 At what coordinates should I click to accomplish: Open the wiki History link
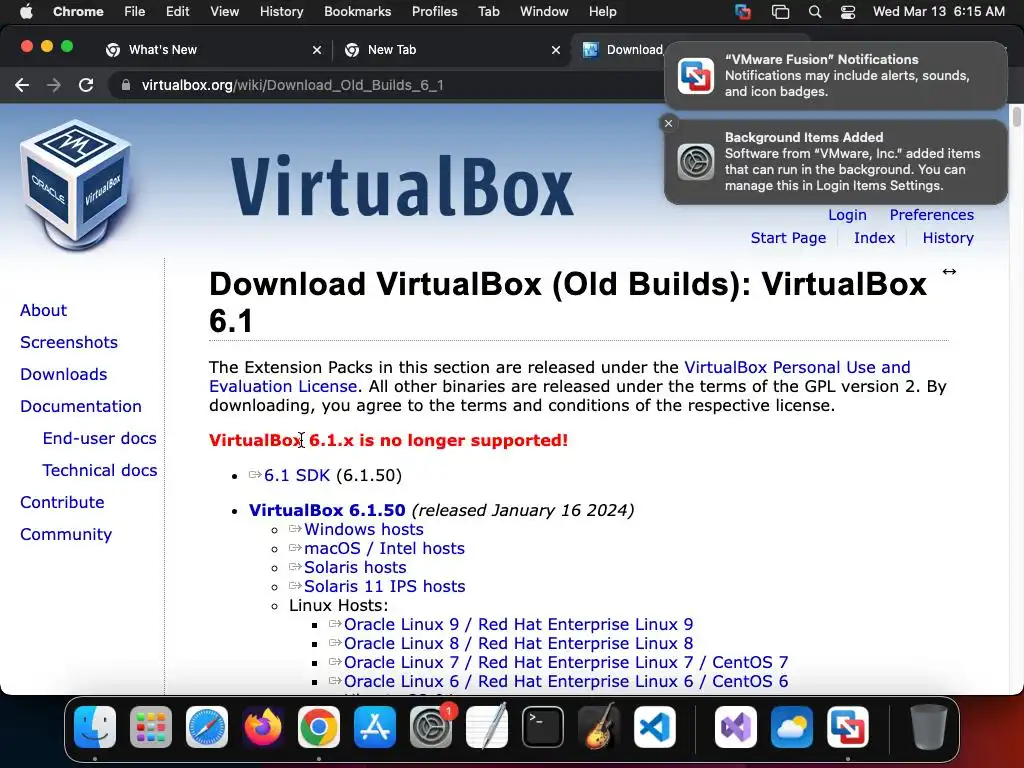point(948,238)
